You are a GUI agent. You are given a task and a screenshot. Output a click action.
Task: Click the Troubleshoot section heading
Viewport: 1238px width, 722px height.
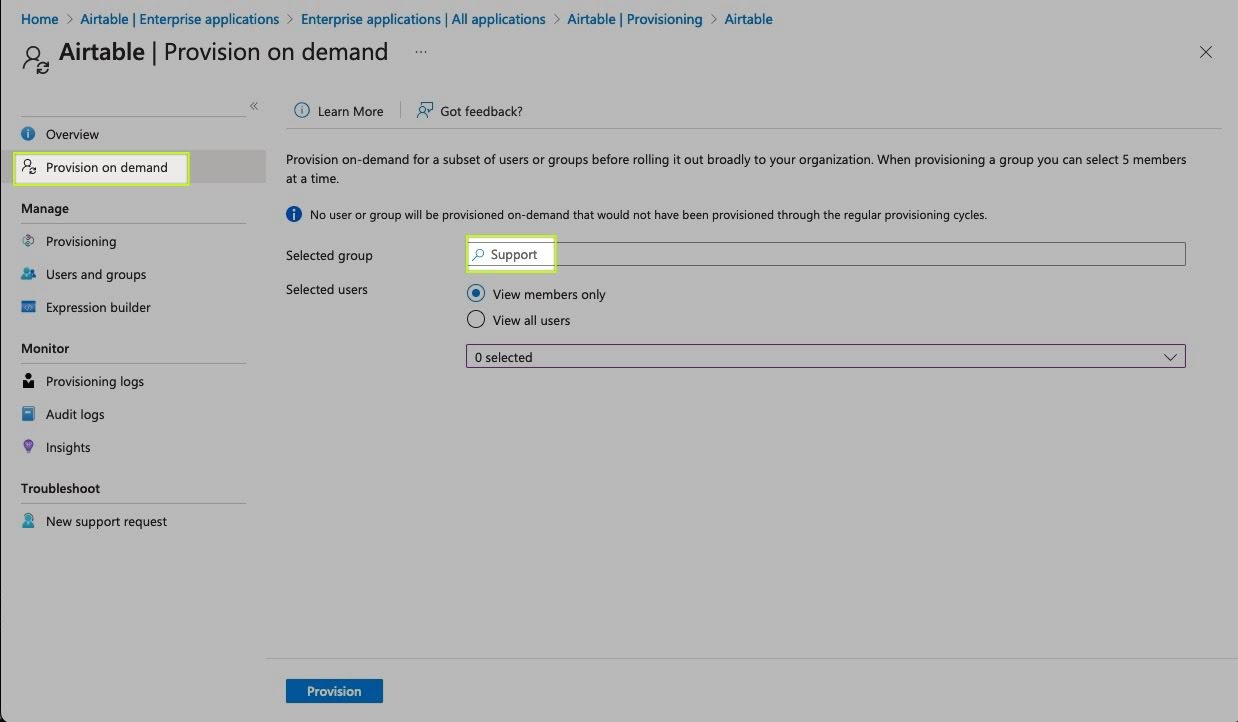(61, 488)
